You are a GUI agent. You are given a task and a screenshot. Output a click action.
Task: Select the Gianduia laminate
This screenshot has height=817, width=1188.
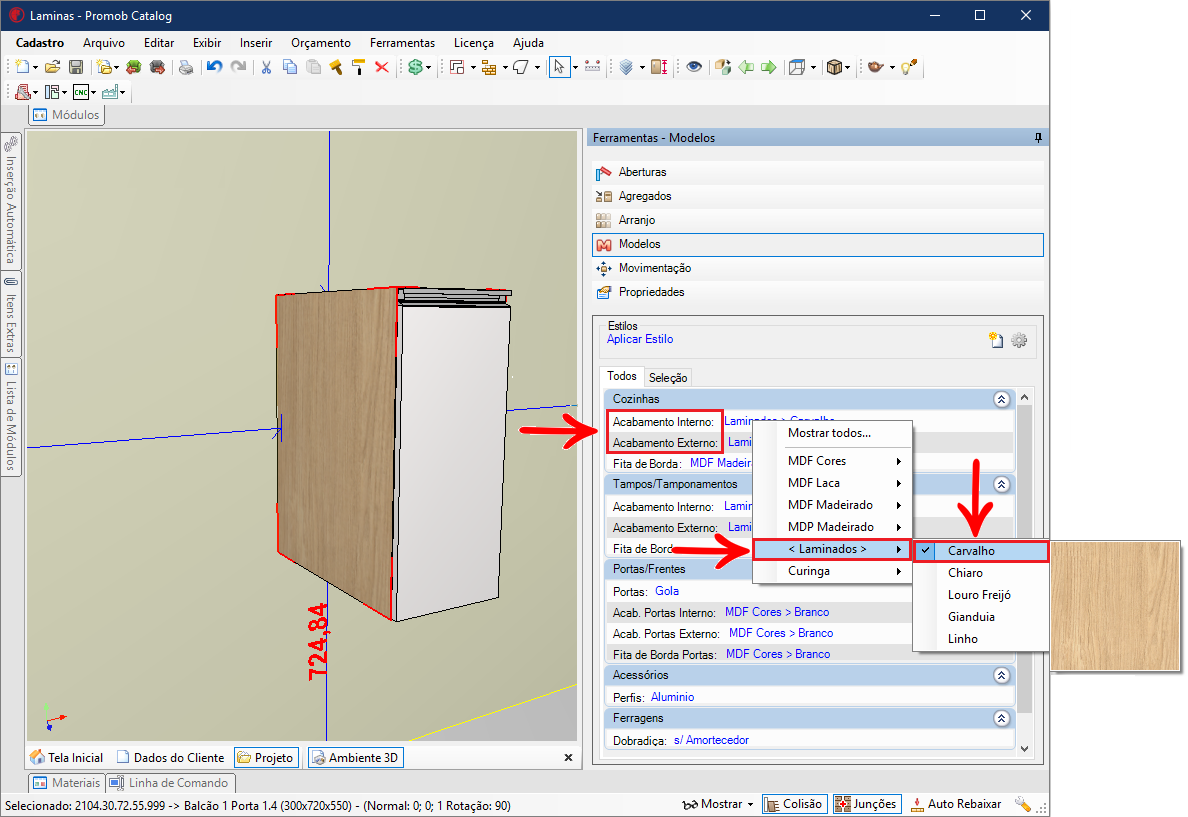point(981,617)
